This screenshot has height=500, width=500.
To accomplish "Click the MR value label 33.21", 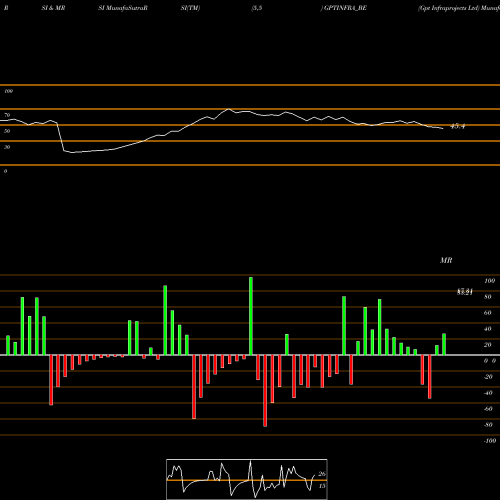I will [x=465, y=292].
